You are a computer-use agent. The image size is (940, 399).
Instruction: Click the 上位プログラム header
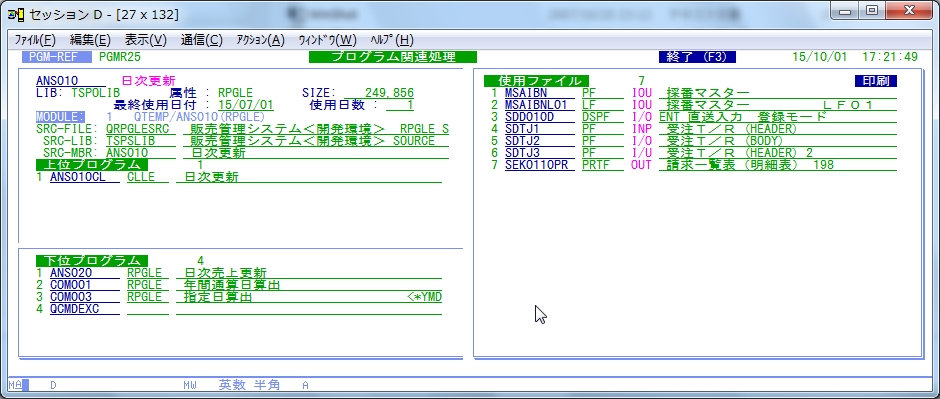pyautogui.click(x=92, y=165)
